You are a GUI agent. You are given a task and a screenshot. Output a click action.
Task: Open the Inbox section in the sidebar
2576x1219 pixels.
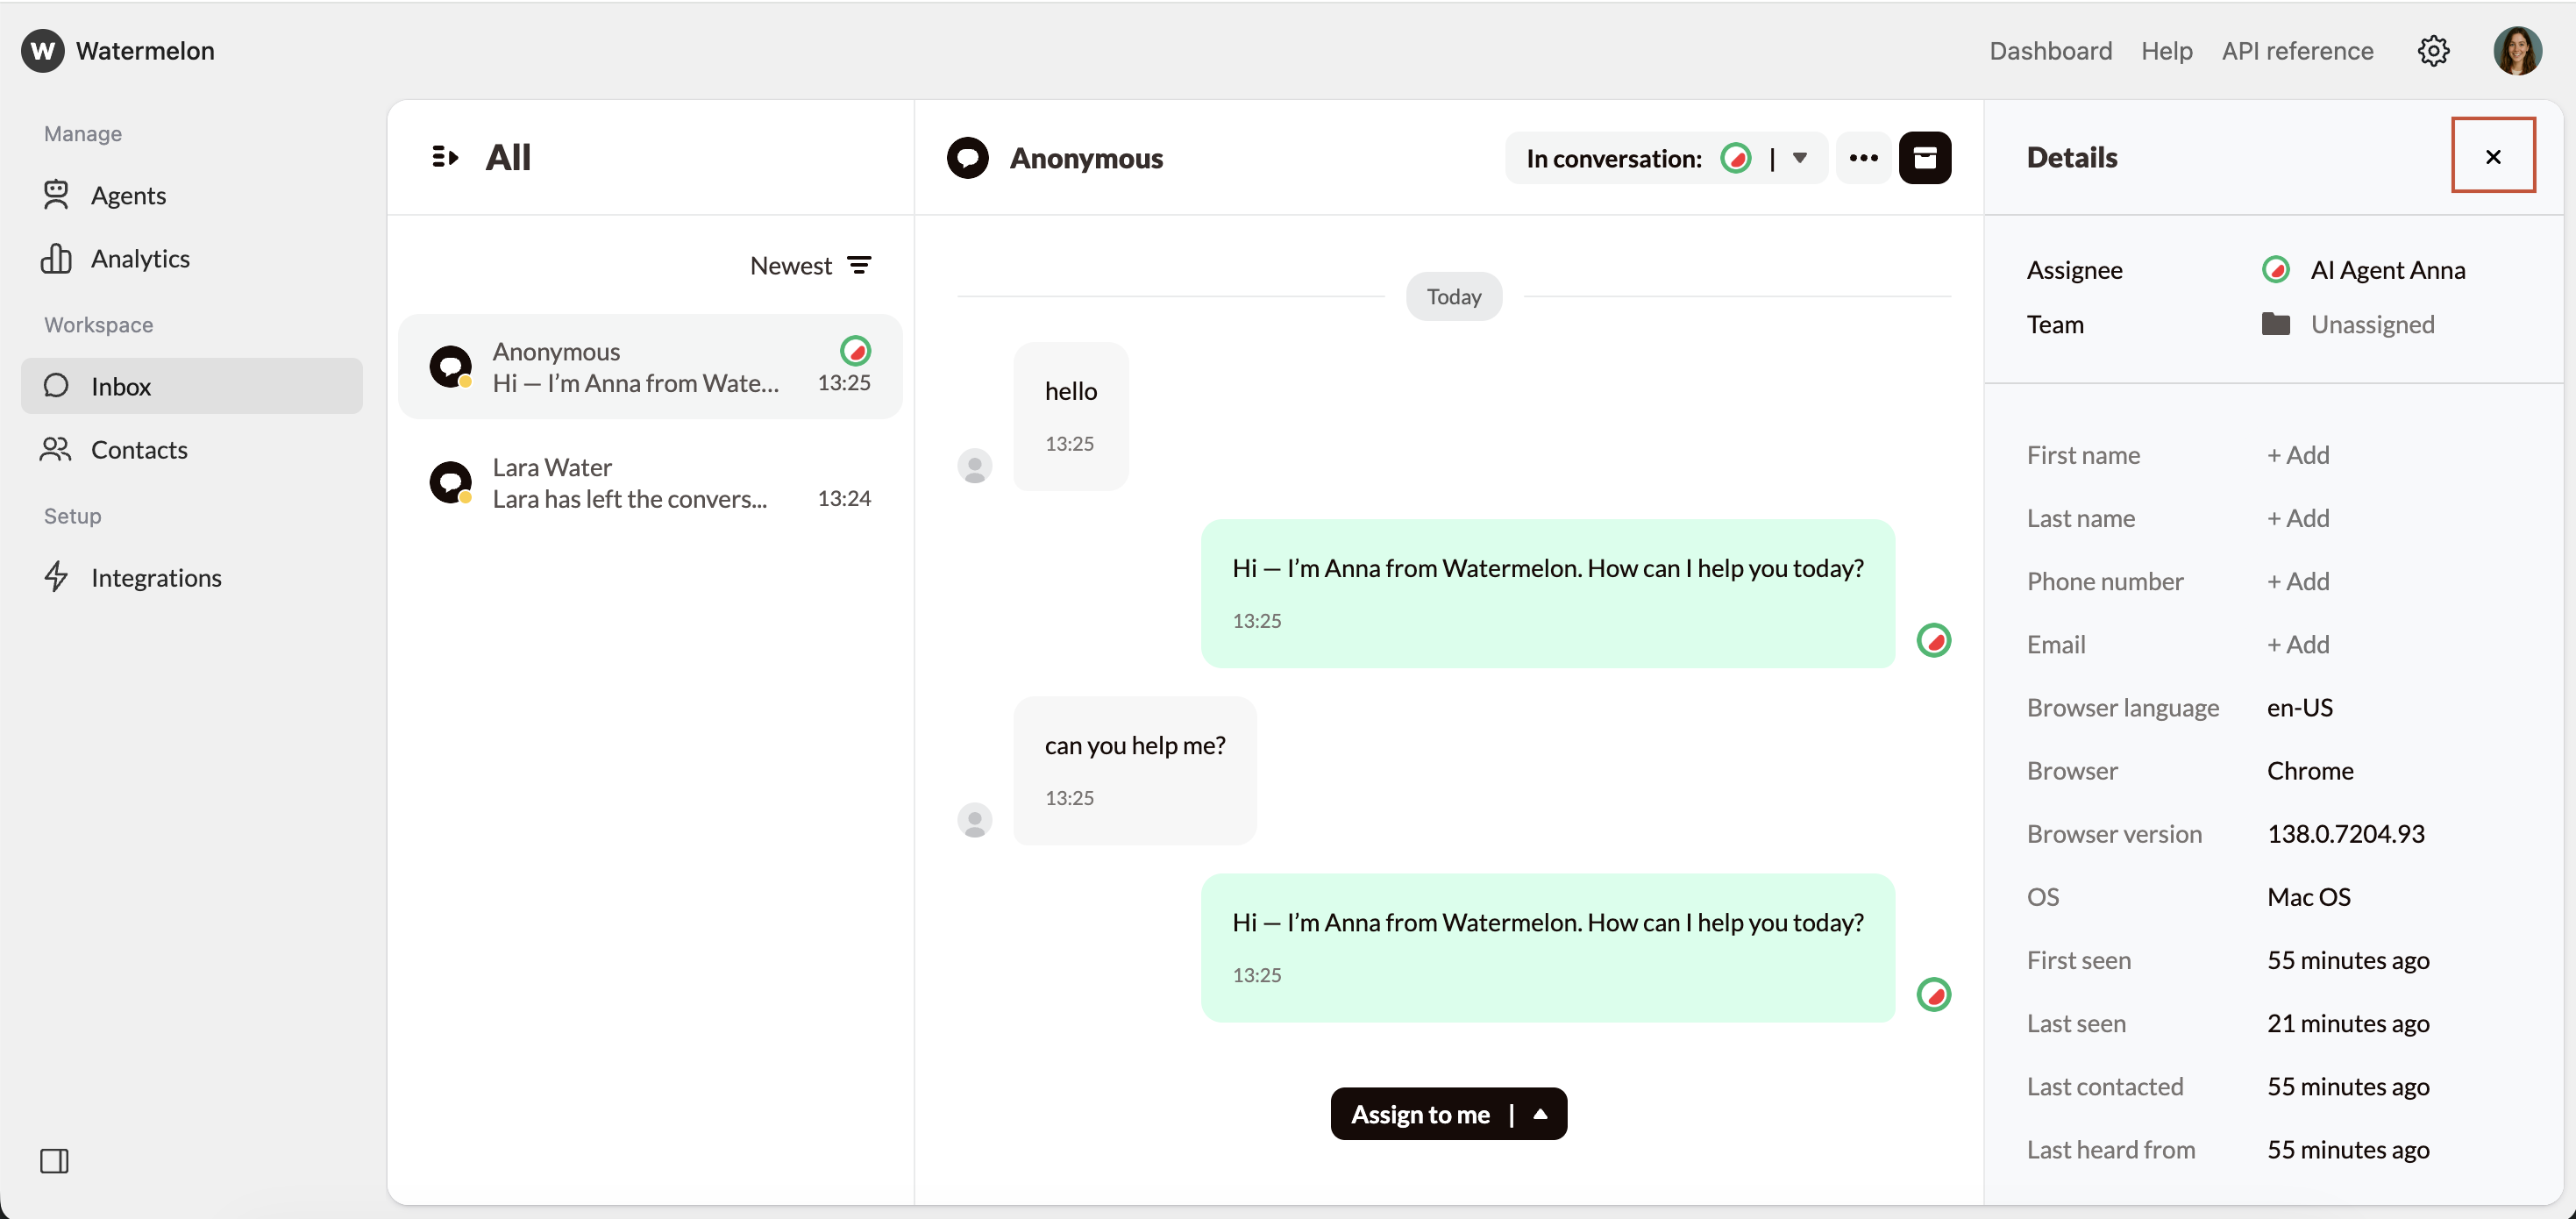click(x=120, y=386)
